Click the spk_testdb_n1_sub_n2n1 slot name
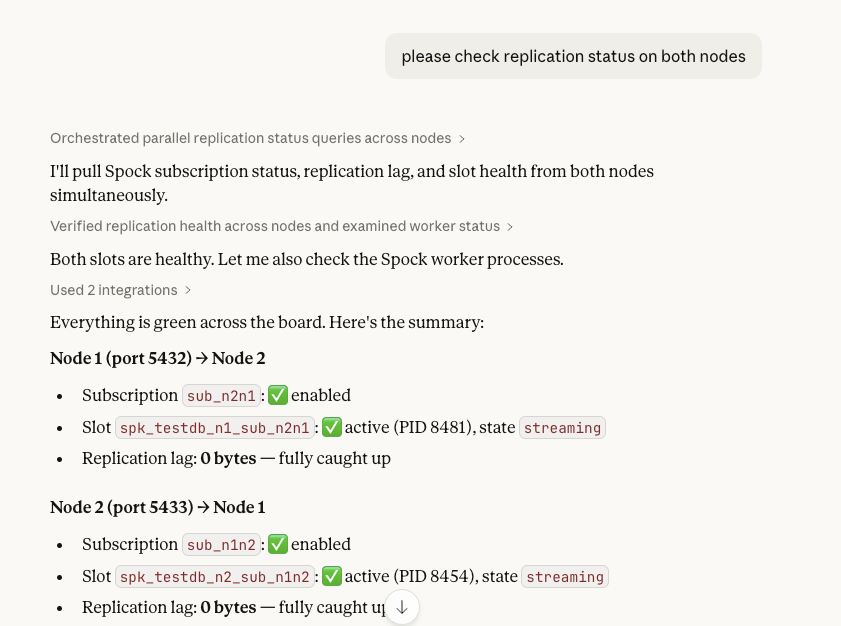 216,428
